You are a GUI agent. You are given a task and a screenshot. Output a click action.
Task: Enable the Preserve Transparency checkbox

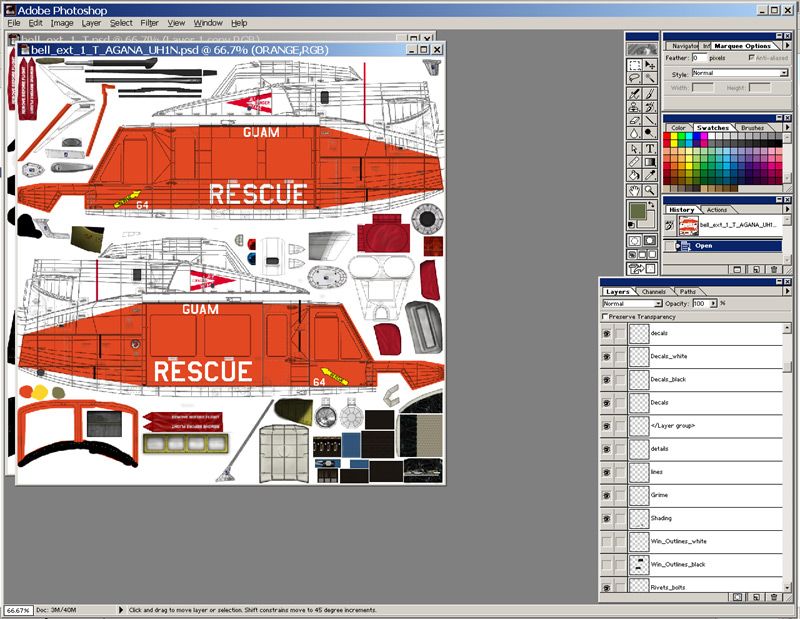(x=605, y=317)
